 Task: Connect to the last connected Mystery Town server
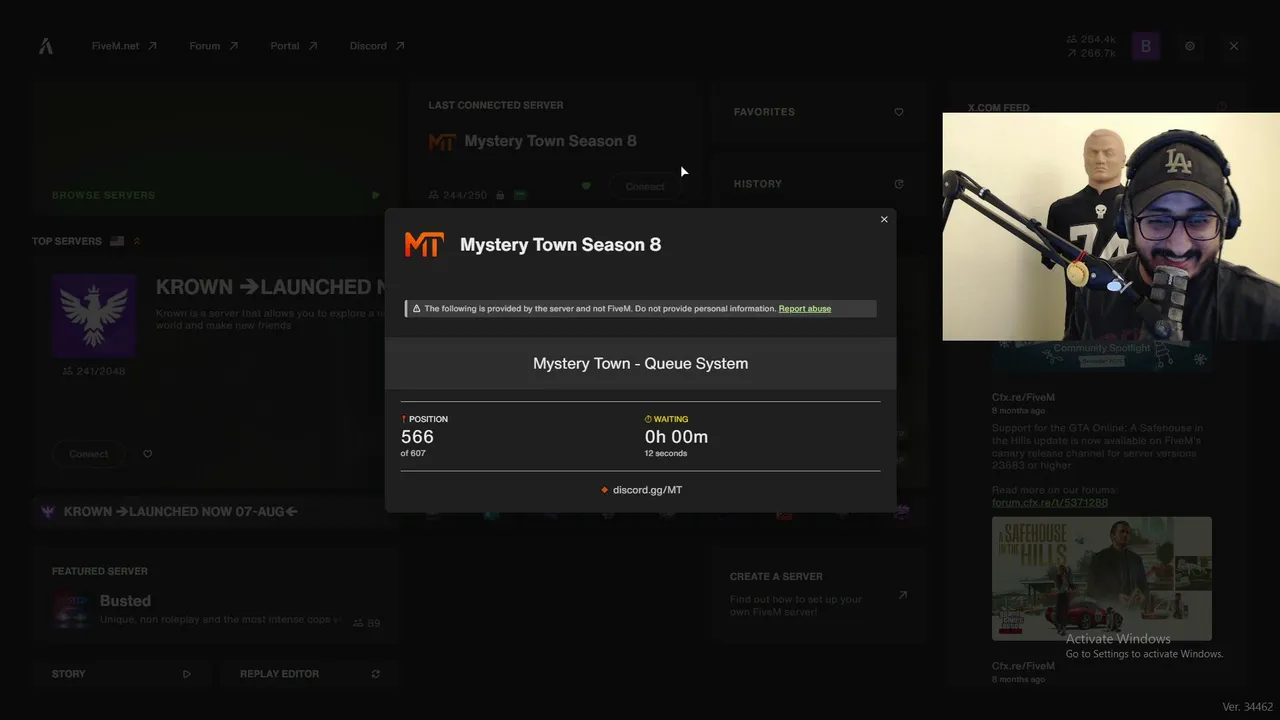point(645,187)
